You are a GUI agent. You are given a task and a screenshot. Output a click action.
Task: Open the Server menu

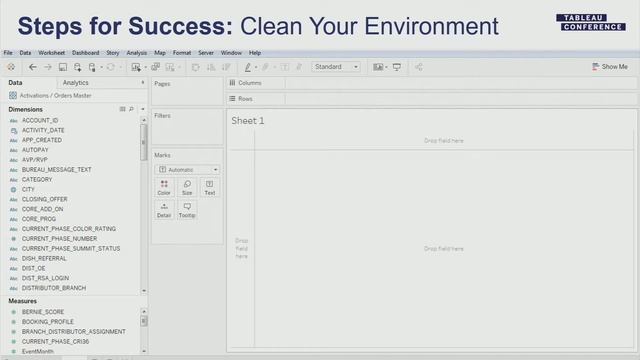coord(206,53)
